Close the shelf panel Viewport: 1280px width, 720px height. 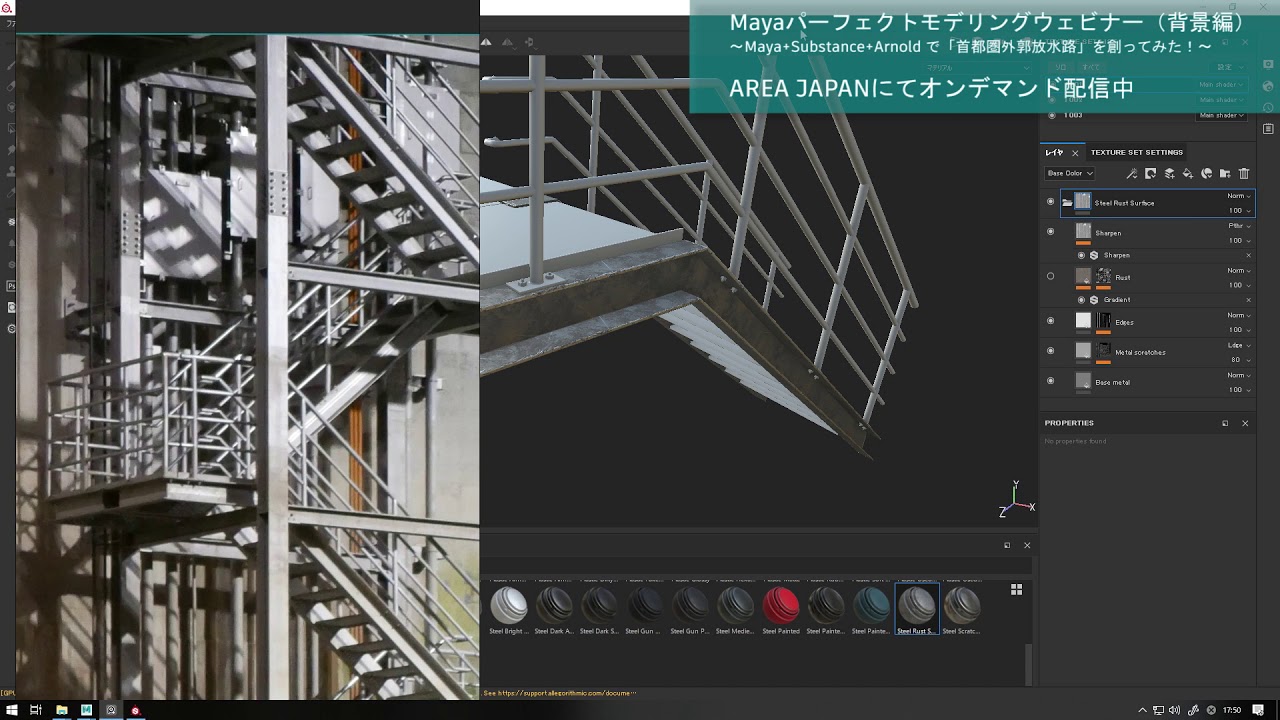tap(1027, 545)
